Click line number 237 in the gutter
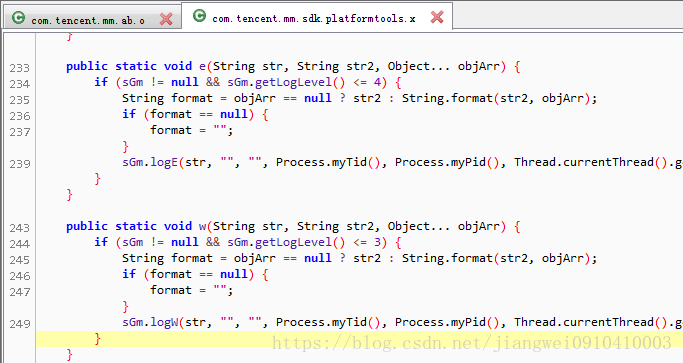Image resolution: width=683 pixels, height=363 pixels. 20,132
